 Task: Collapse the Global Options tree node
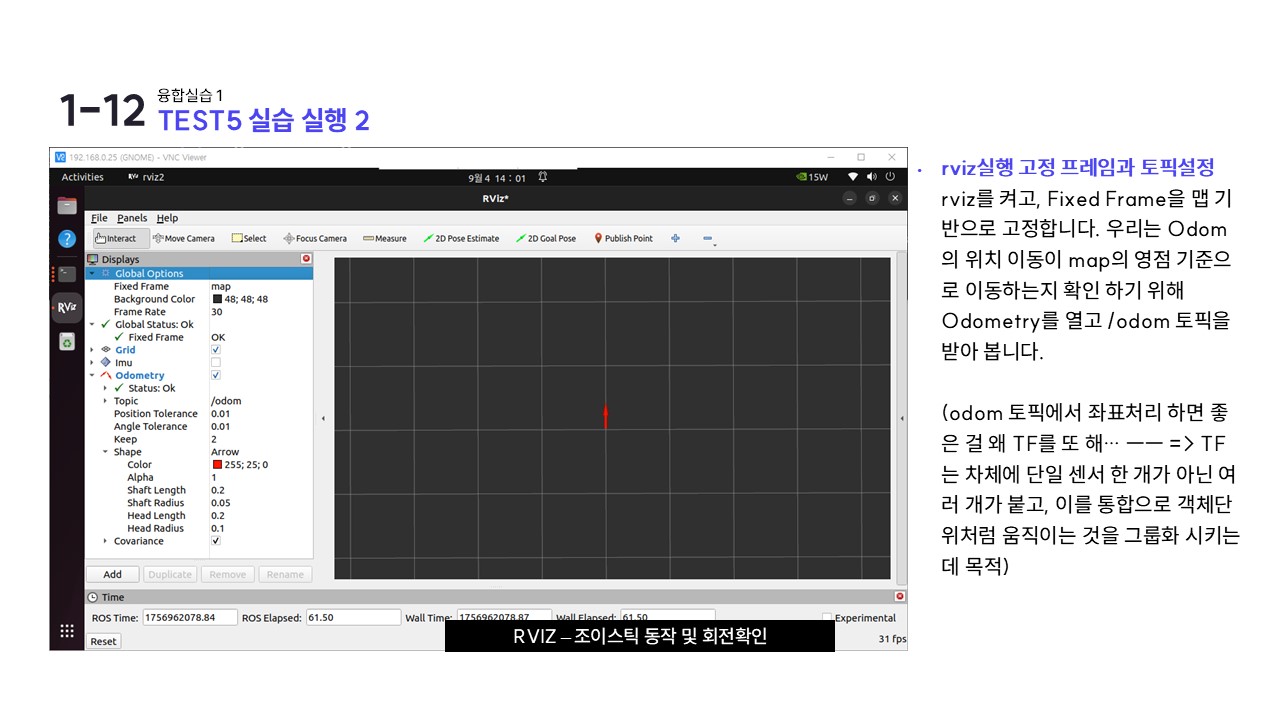pyautogui.click(x=92, y=273)
